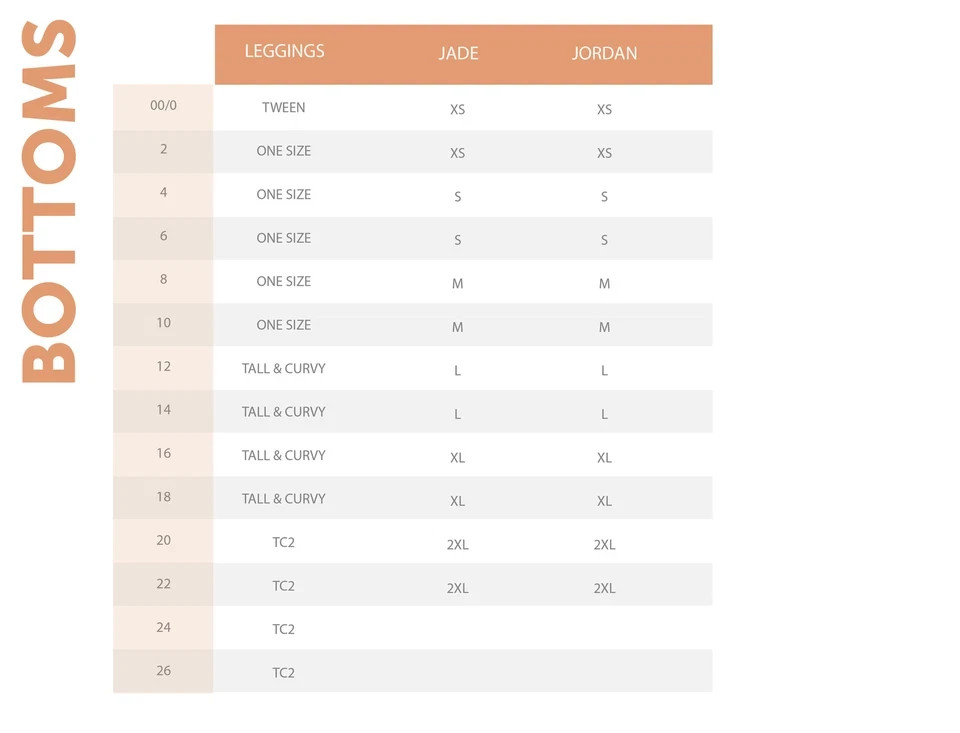Click ONE SIZE in the size 4 row
Screen dimensions: 960x733
pyautogui.click(x=284, y=194)
